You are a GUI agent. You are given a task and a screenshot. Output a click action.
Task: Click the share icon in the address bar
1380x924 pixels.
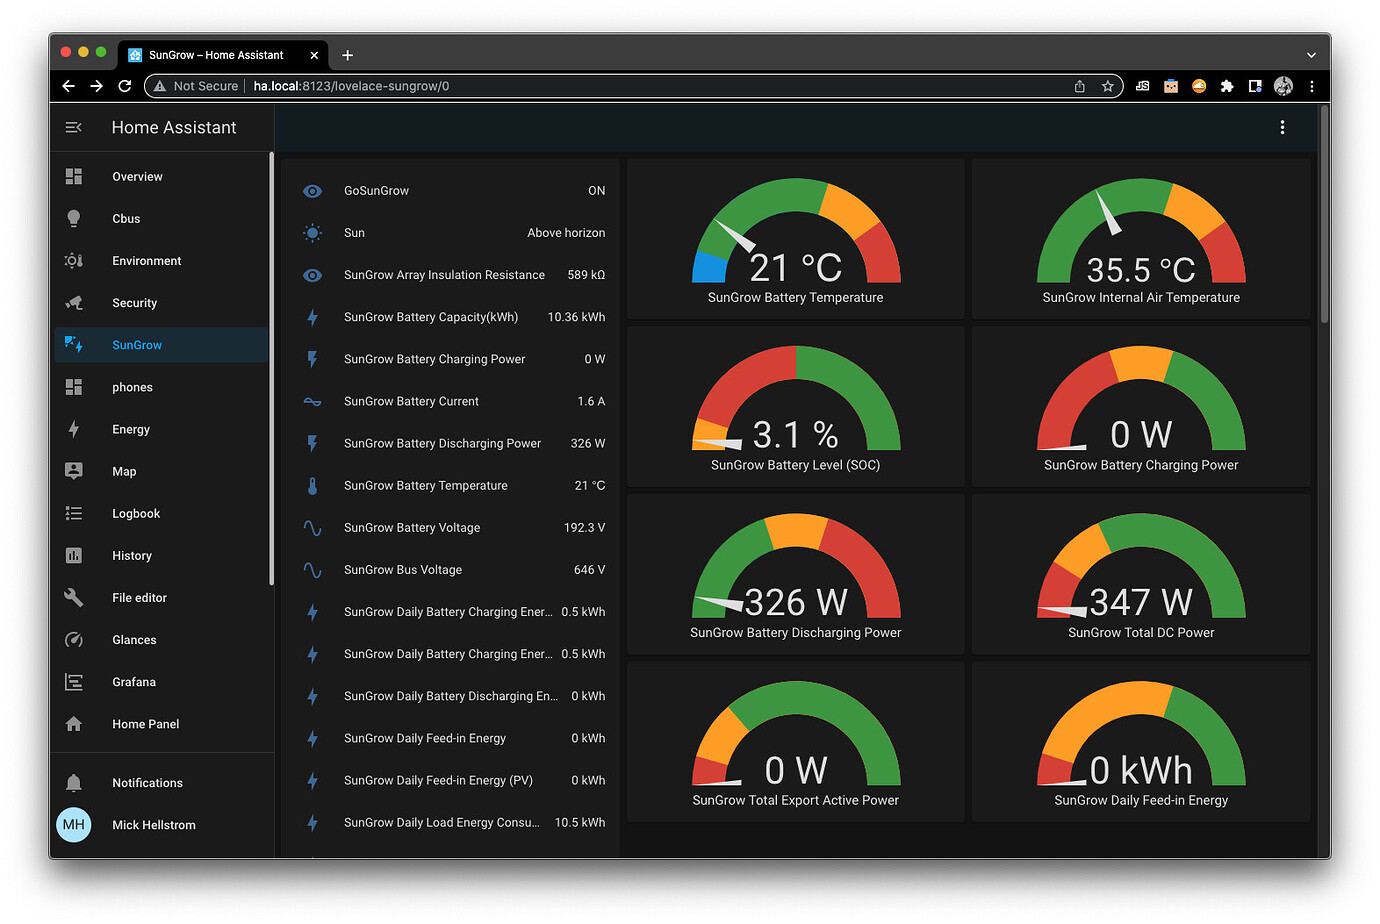[x=1080, y=86]
